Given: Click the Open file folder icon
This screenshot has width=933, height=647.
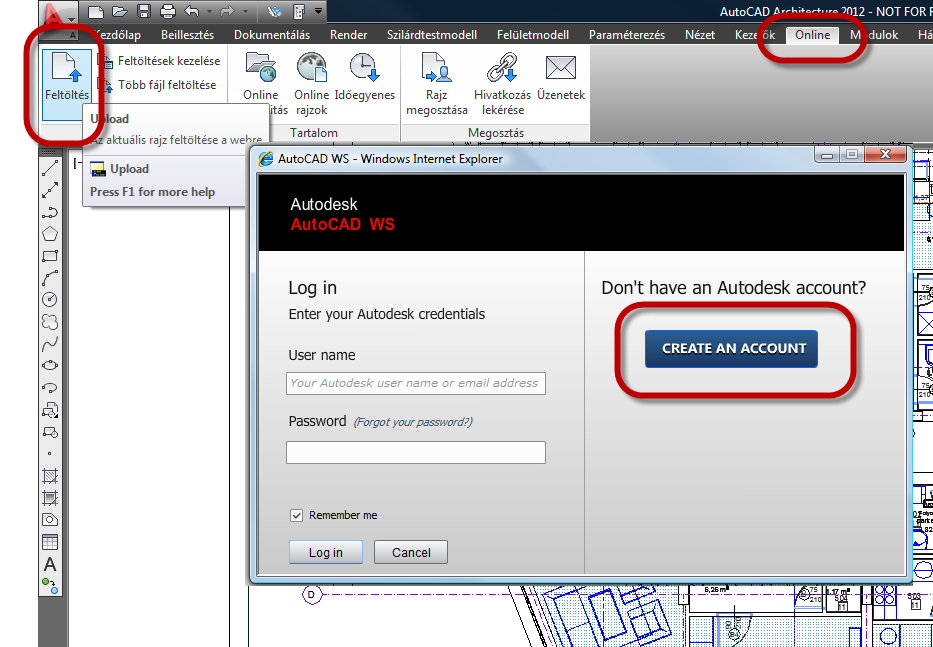Looking at the screenshot, I should tap(120, 11).
